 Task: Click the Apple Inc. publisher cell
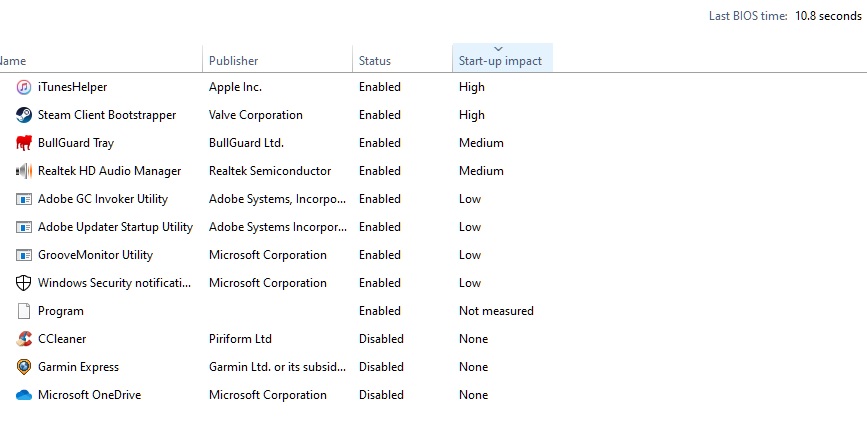tap(236, 87)
